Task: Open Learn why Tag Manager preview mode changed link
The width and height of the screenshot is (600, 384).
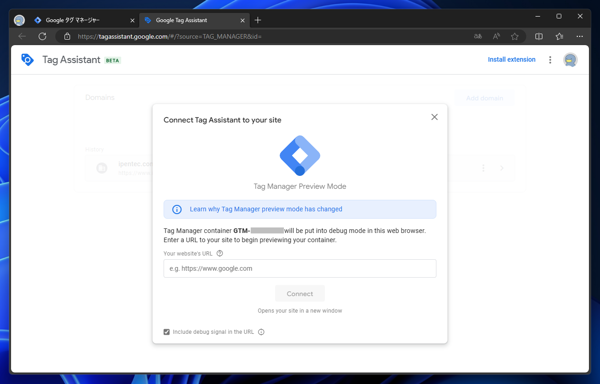Action: coord(266,209)
